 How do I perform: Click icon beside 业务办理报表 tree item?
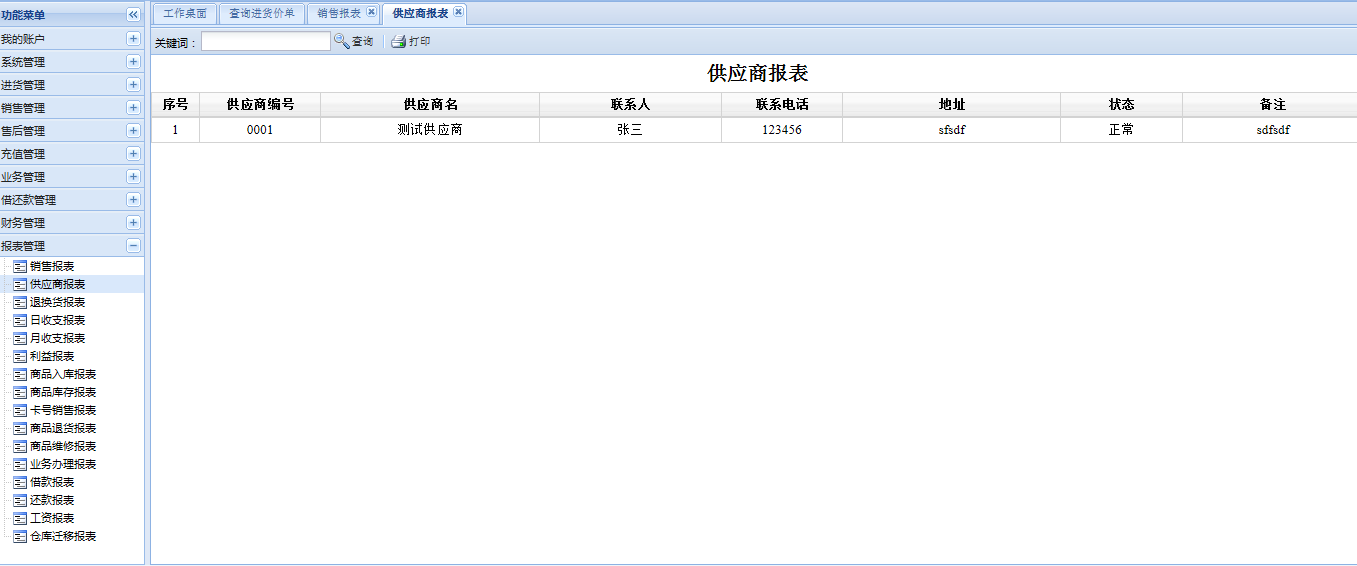point(20,465)
